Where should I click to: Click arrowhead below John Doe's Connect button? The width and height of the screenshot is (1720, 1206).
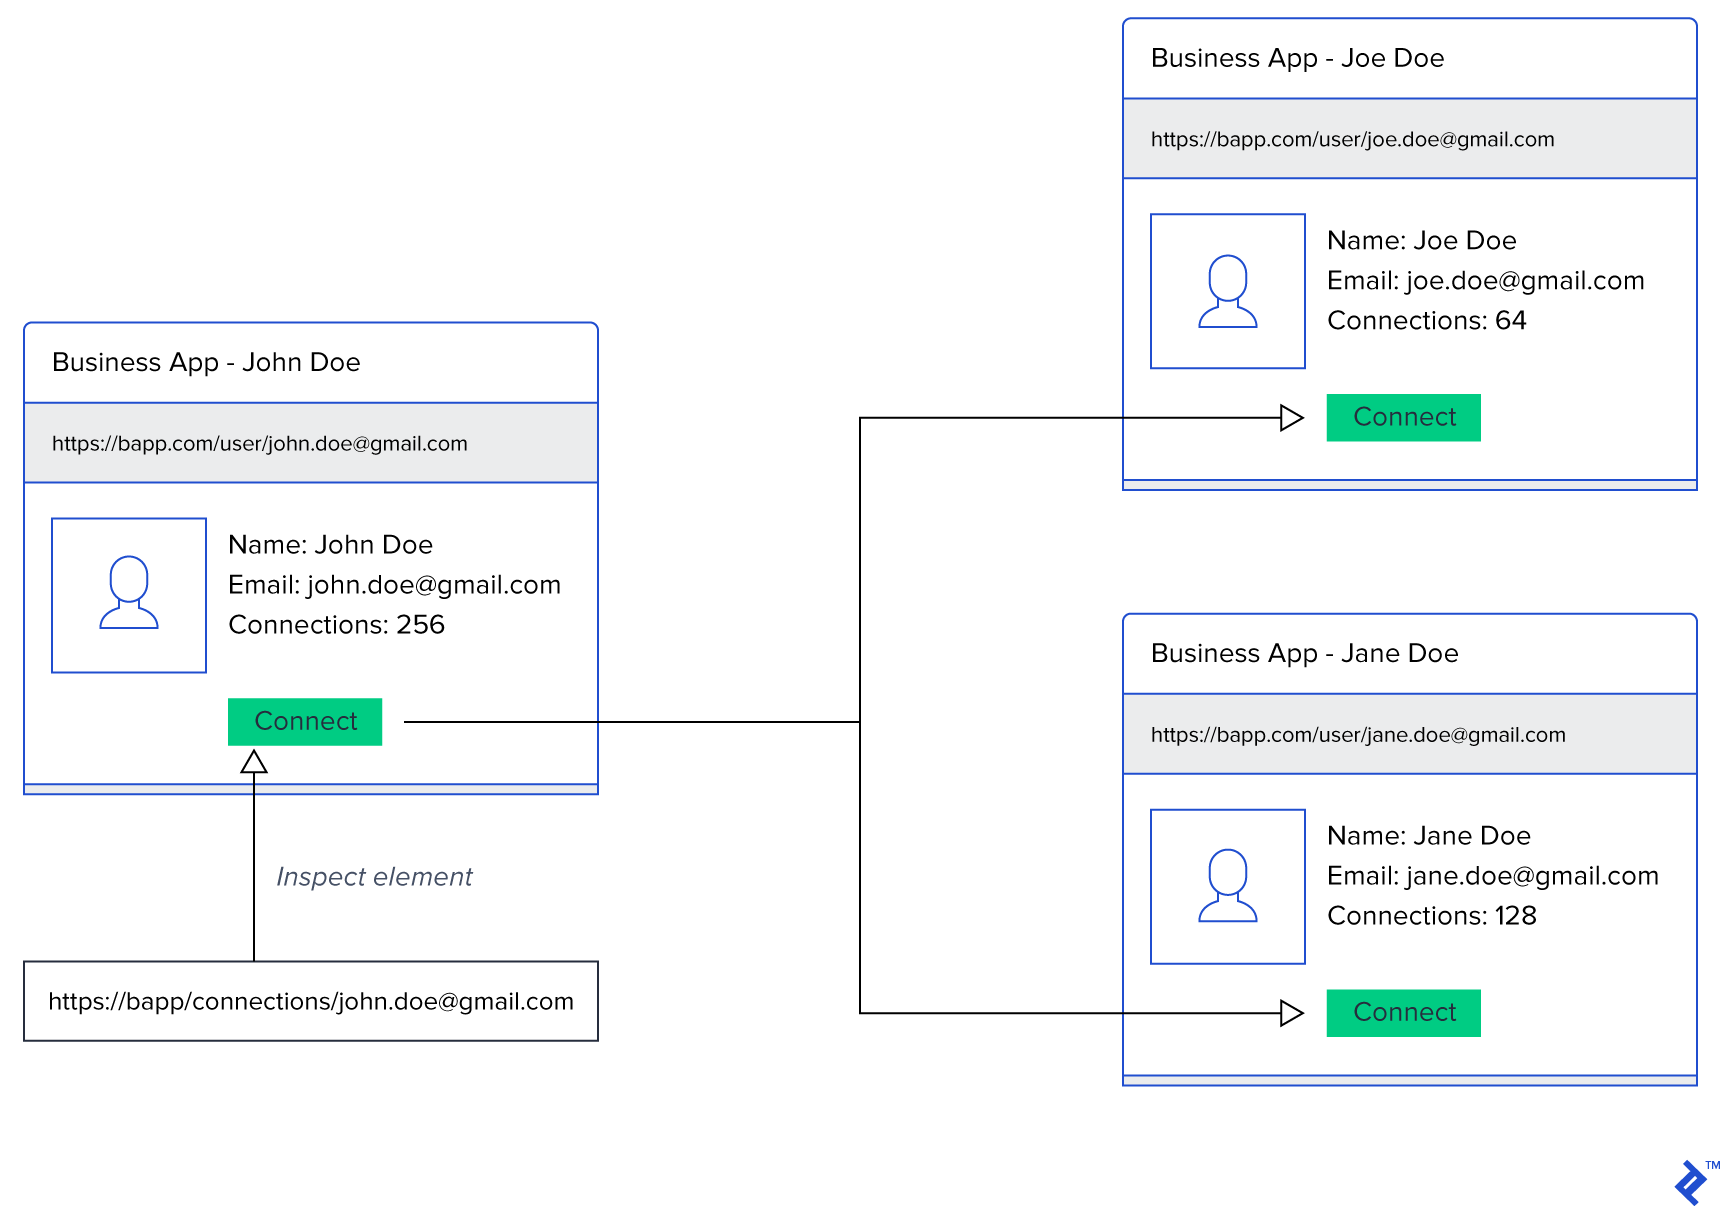pos(254,763)
